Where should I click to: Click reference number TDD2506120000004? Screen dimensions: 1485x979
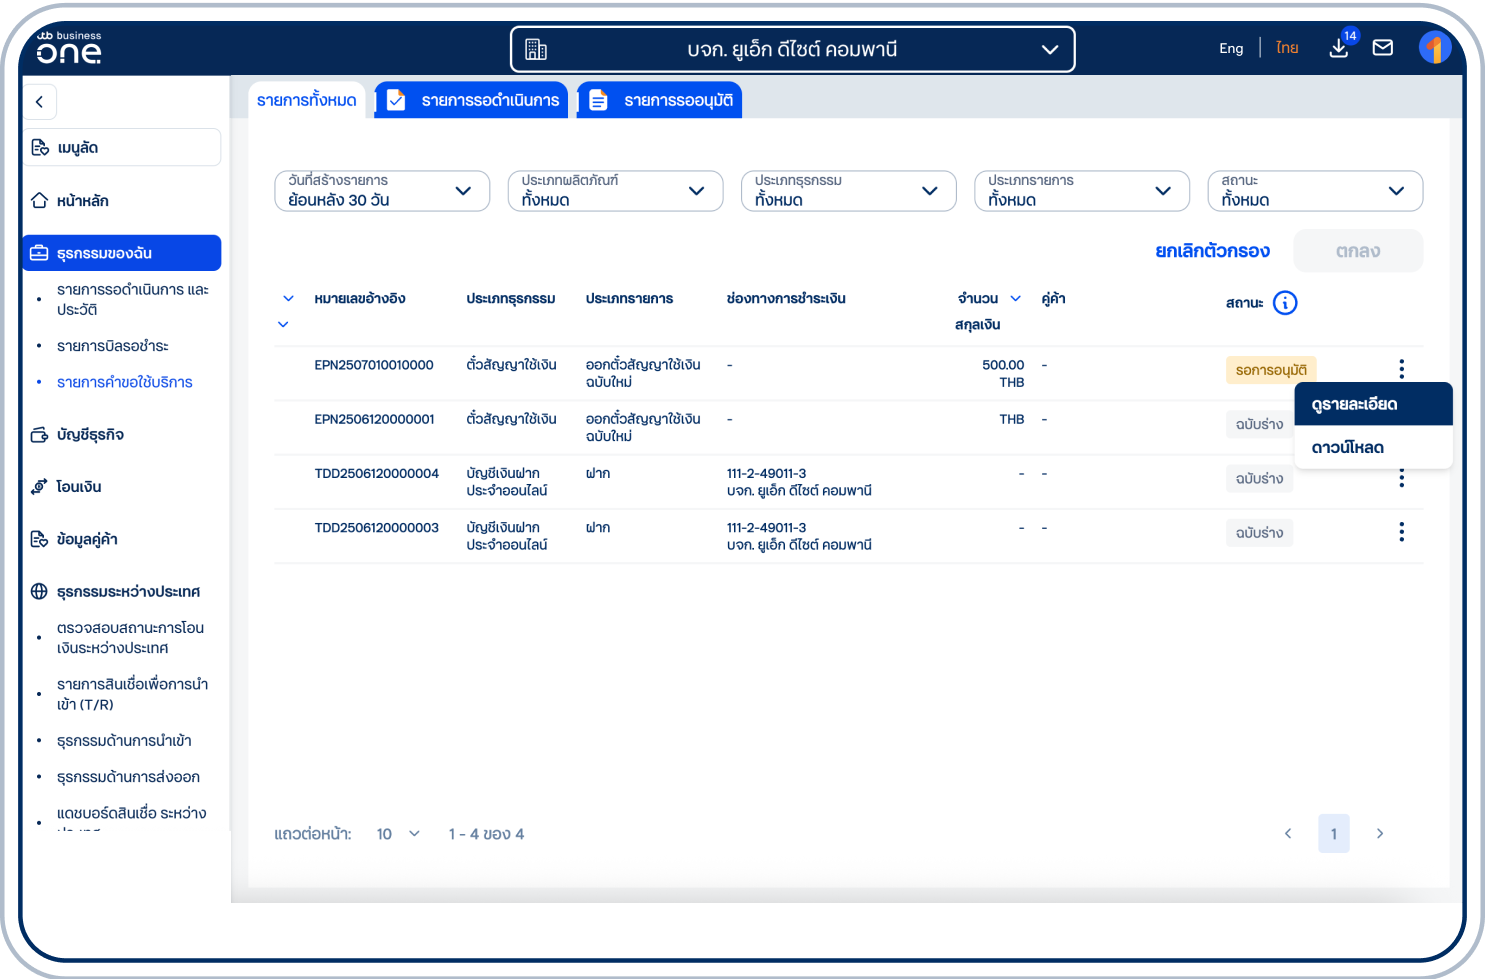377,473
